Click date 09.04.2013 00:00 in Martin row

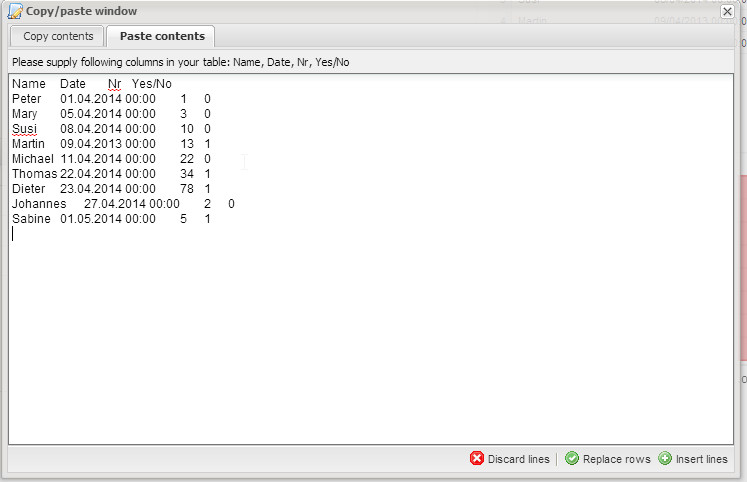108,144
